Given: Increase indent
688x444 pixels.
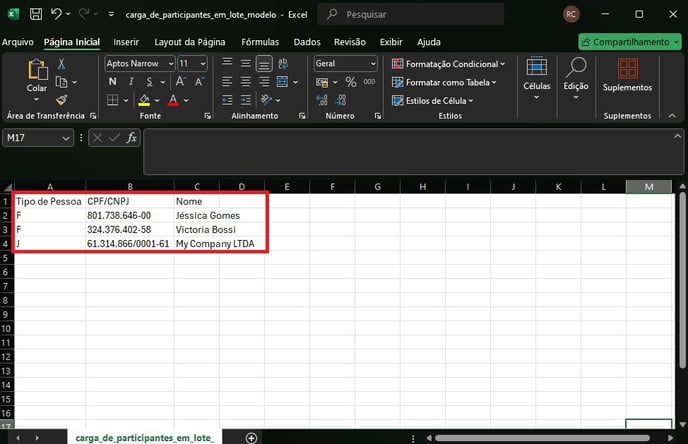Looking at the screenshot, I should tap(246, 100).
